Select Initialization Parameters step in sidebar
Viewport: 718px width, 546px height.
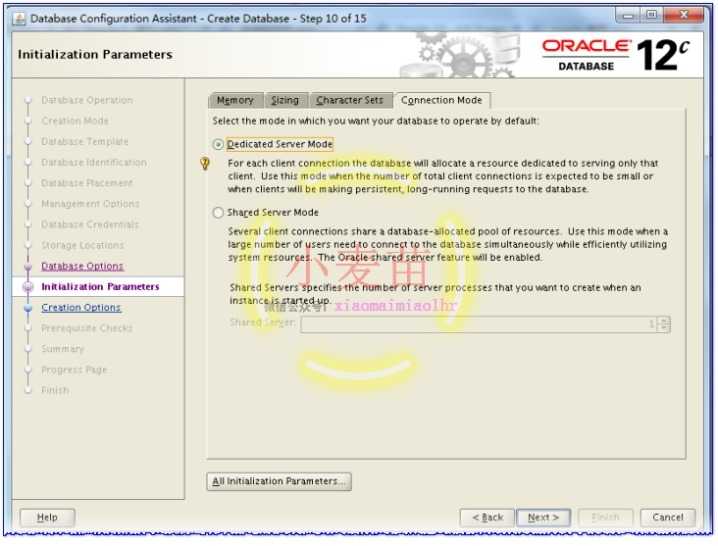coord(100,287)
